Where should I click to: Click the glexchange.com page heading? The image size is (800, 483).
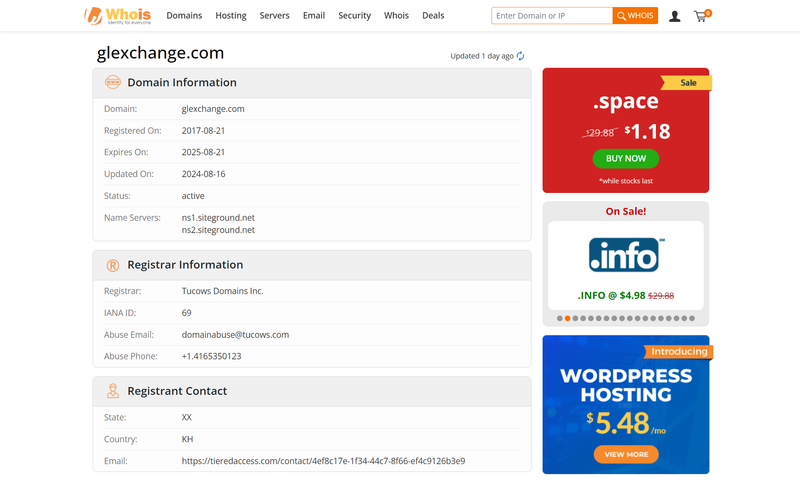[160, 53]
